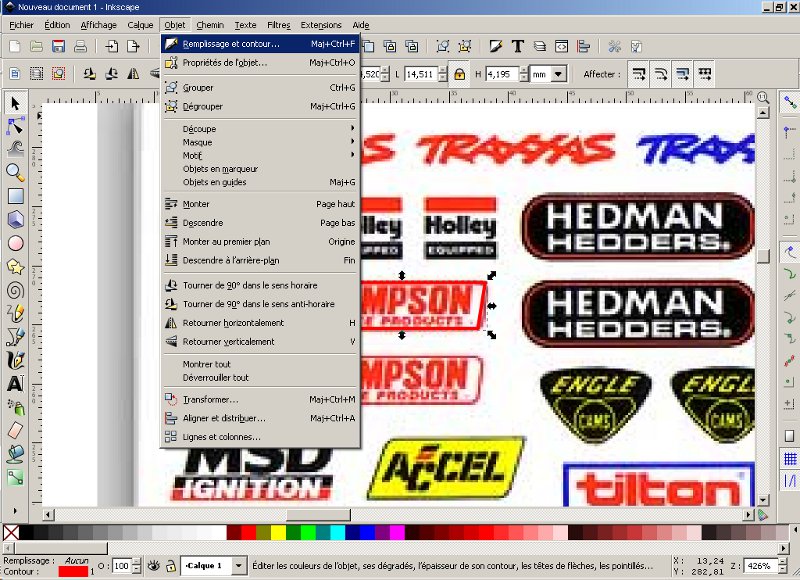800x580 pixels.
Task: Open Inkscape preferences from the toolbar icon
Action: point(614,46)
